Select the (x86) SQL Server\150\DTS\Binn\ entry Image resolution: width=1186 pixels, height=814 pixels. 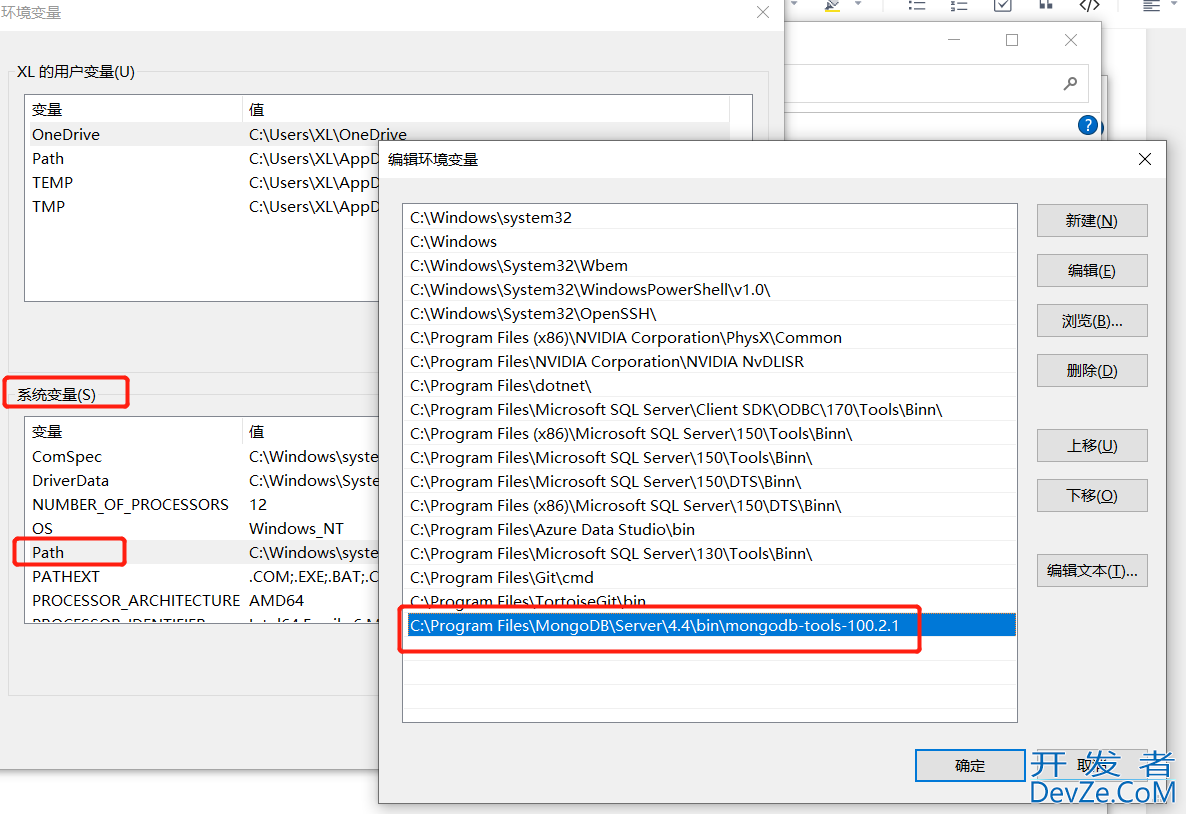click(x=709, y=505)
